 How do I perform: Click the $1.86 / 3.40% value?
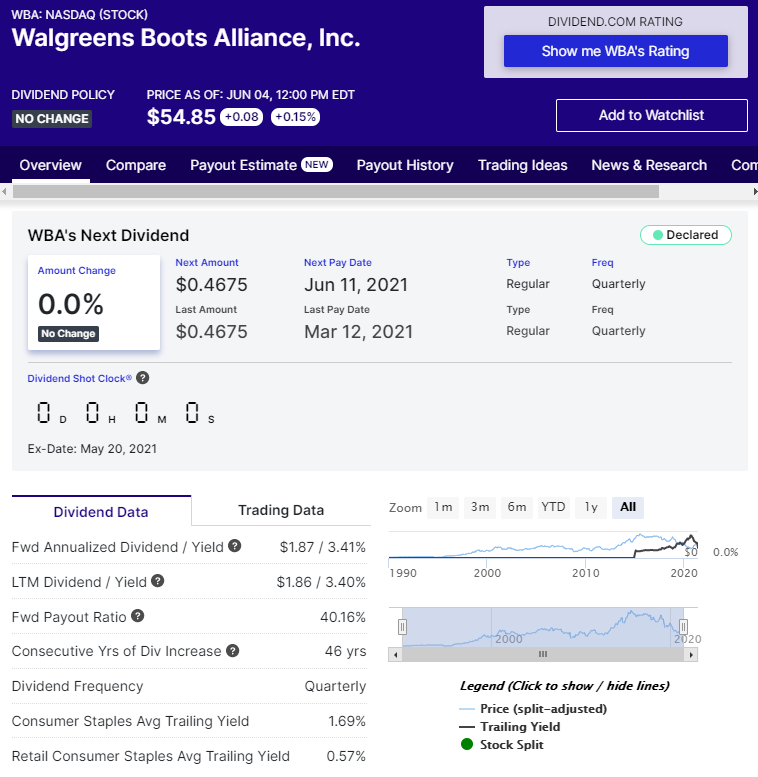321,582
